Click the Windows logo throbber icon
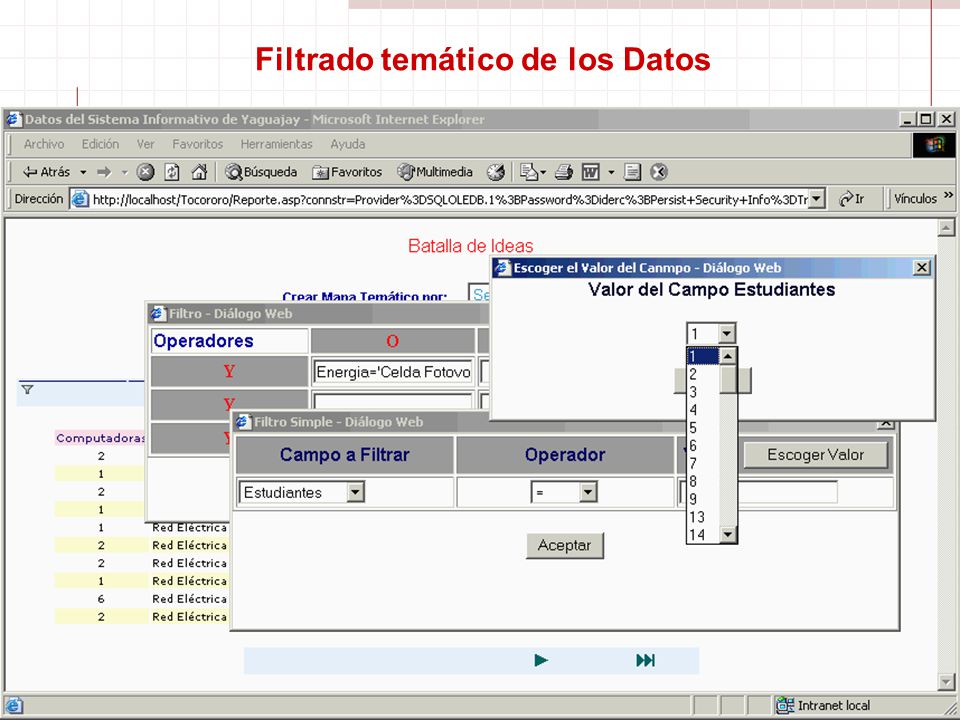Image resolution: width=960 pixels, height=720 pixels. 934,144
